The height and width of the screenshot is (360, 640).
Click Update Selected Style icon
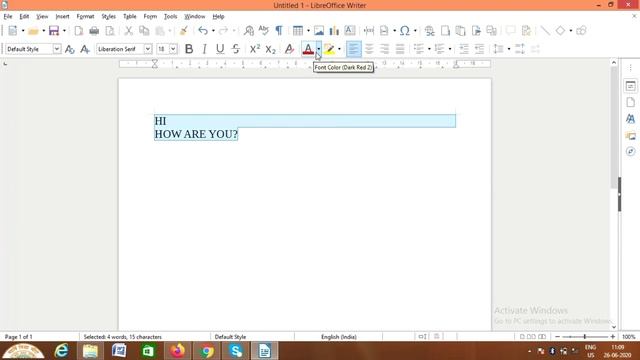[x=70, y=49]
